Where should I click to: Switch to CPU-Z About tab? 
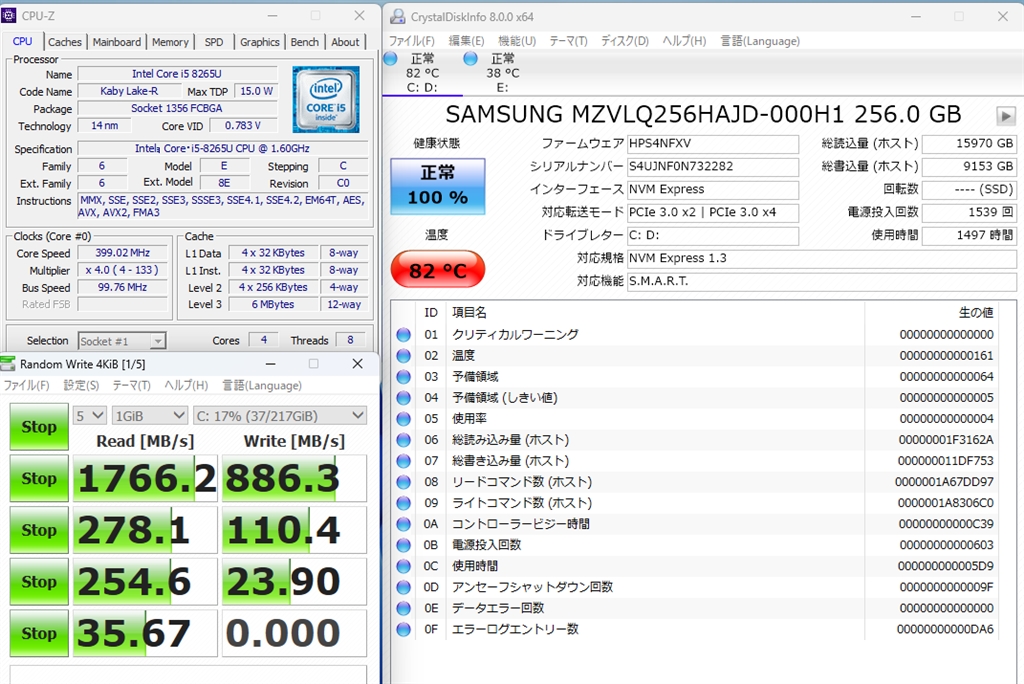click(x=345, y=42)
